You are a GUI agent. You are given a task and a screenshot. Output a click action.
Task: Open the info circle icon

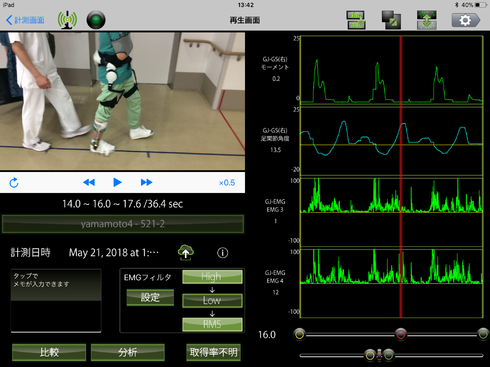(x=223, y=253)
